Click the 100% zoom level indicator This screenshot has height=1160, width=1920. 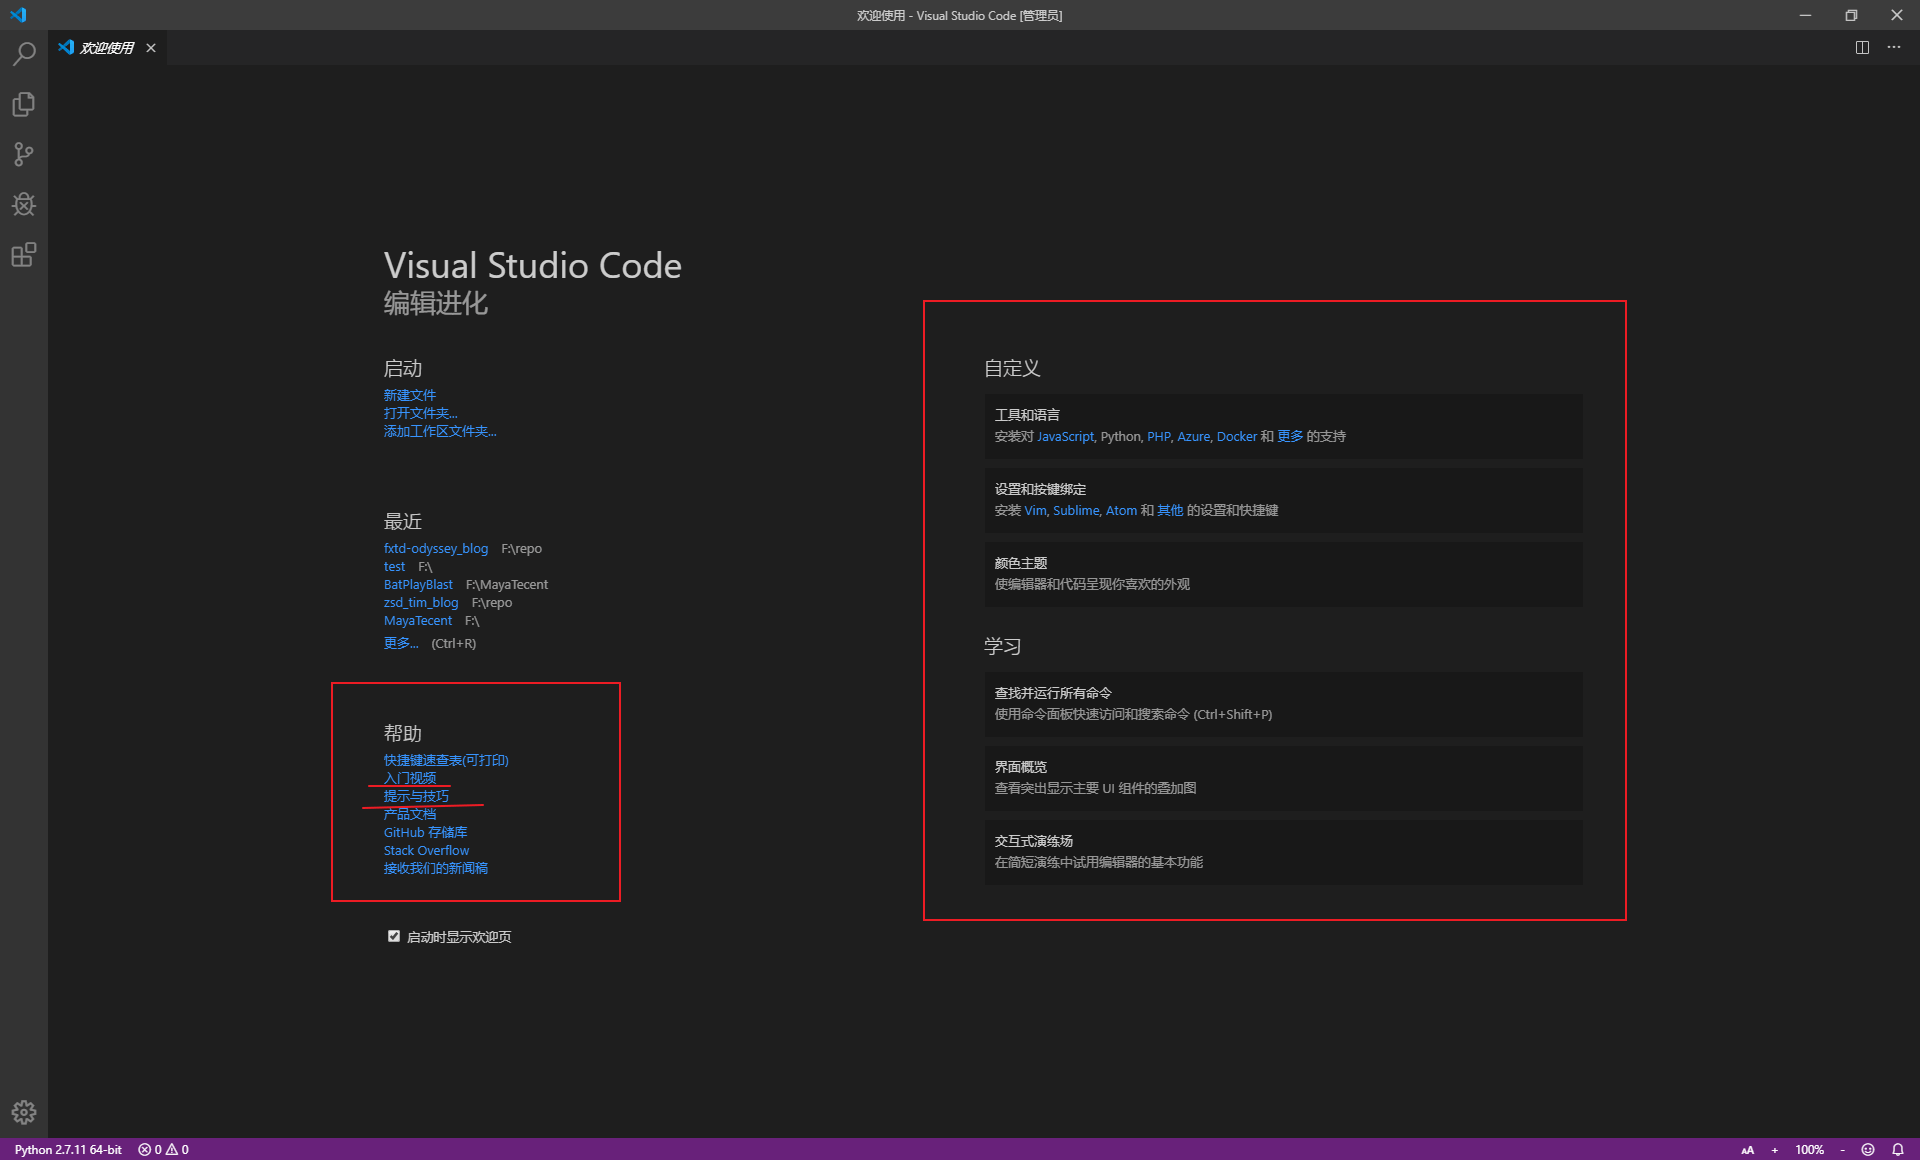1809,1150
